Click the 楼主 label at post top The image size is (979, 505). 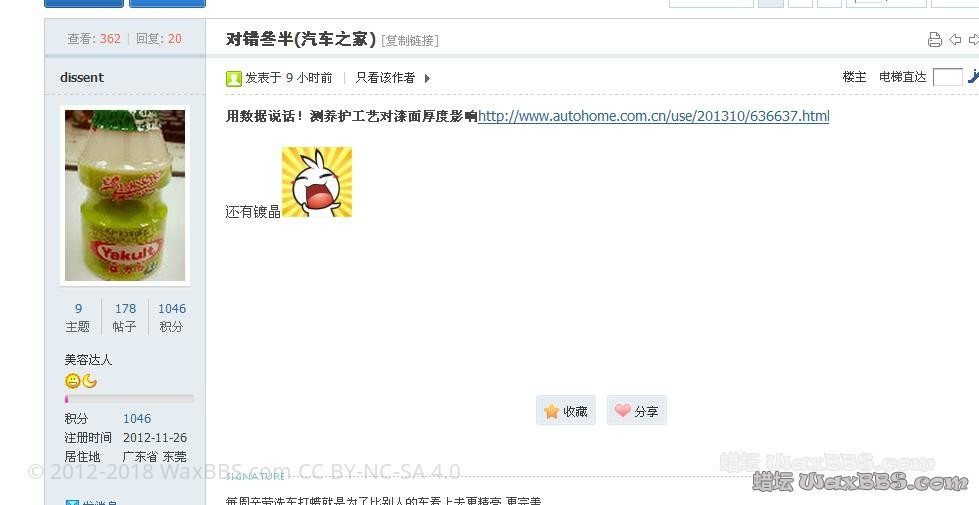(x=854, y=77)
